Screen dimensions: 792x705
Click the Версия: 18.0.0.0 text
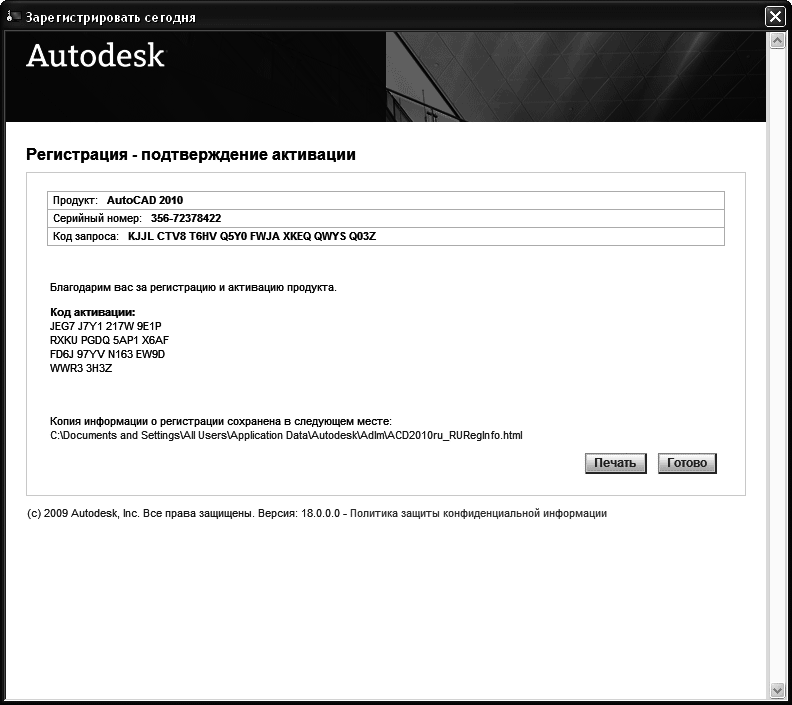[x=299, y=514]
